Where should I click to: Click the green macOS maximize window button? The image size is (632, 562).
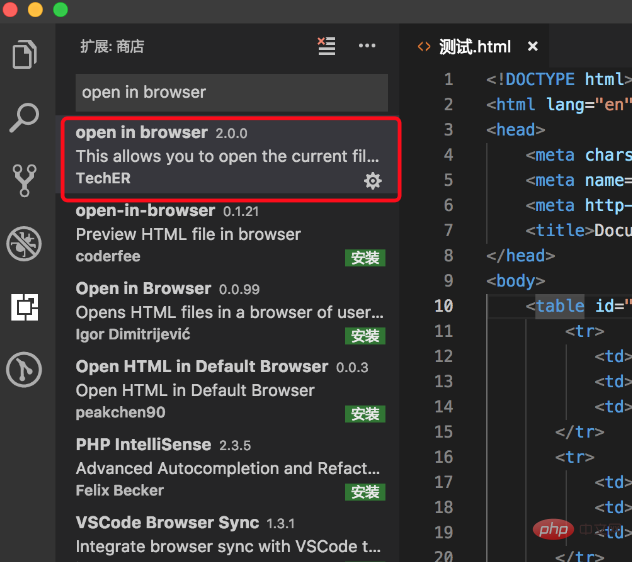[x=60, y=9]
